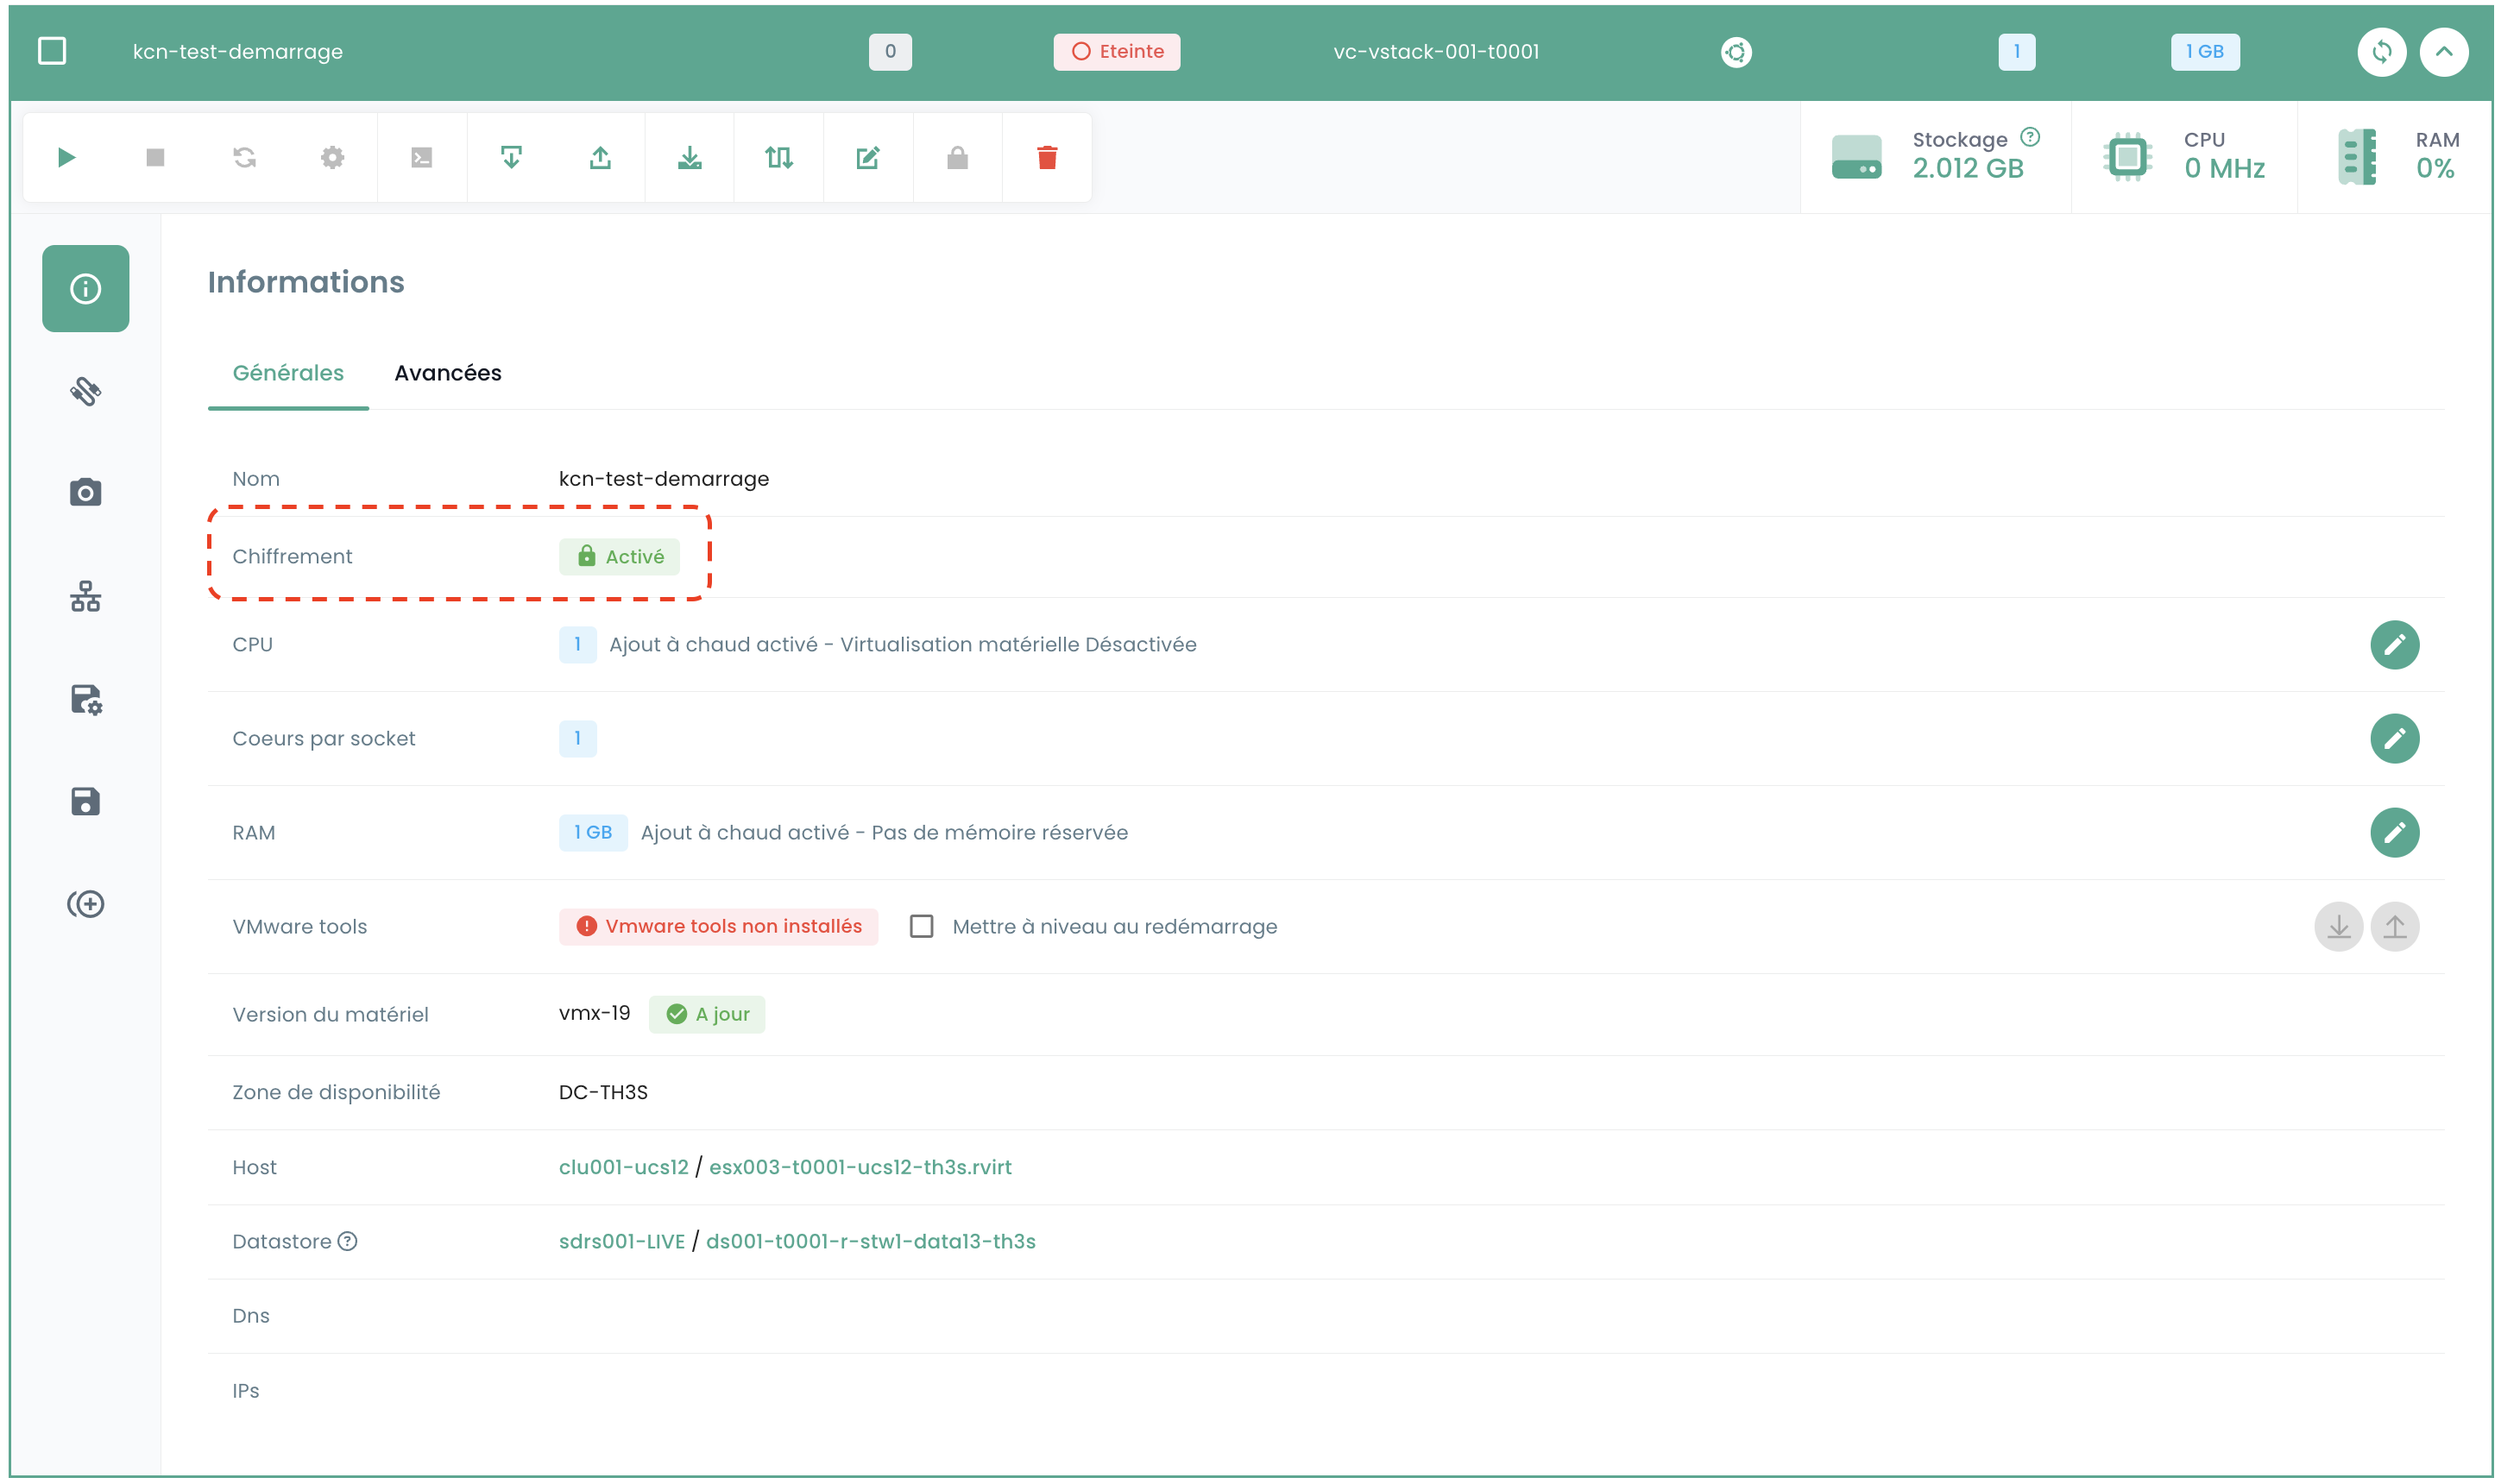
Task: Open the clu001-ucs12 cluster link
Action: pyautogui.click(x=623, y=1167)
